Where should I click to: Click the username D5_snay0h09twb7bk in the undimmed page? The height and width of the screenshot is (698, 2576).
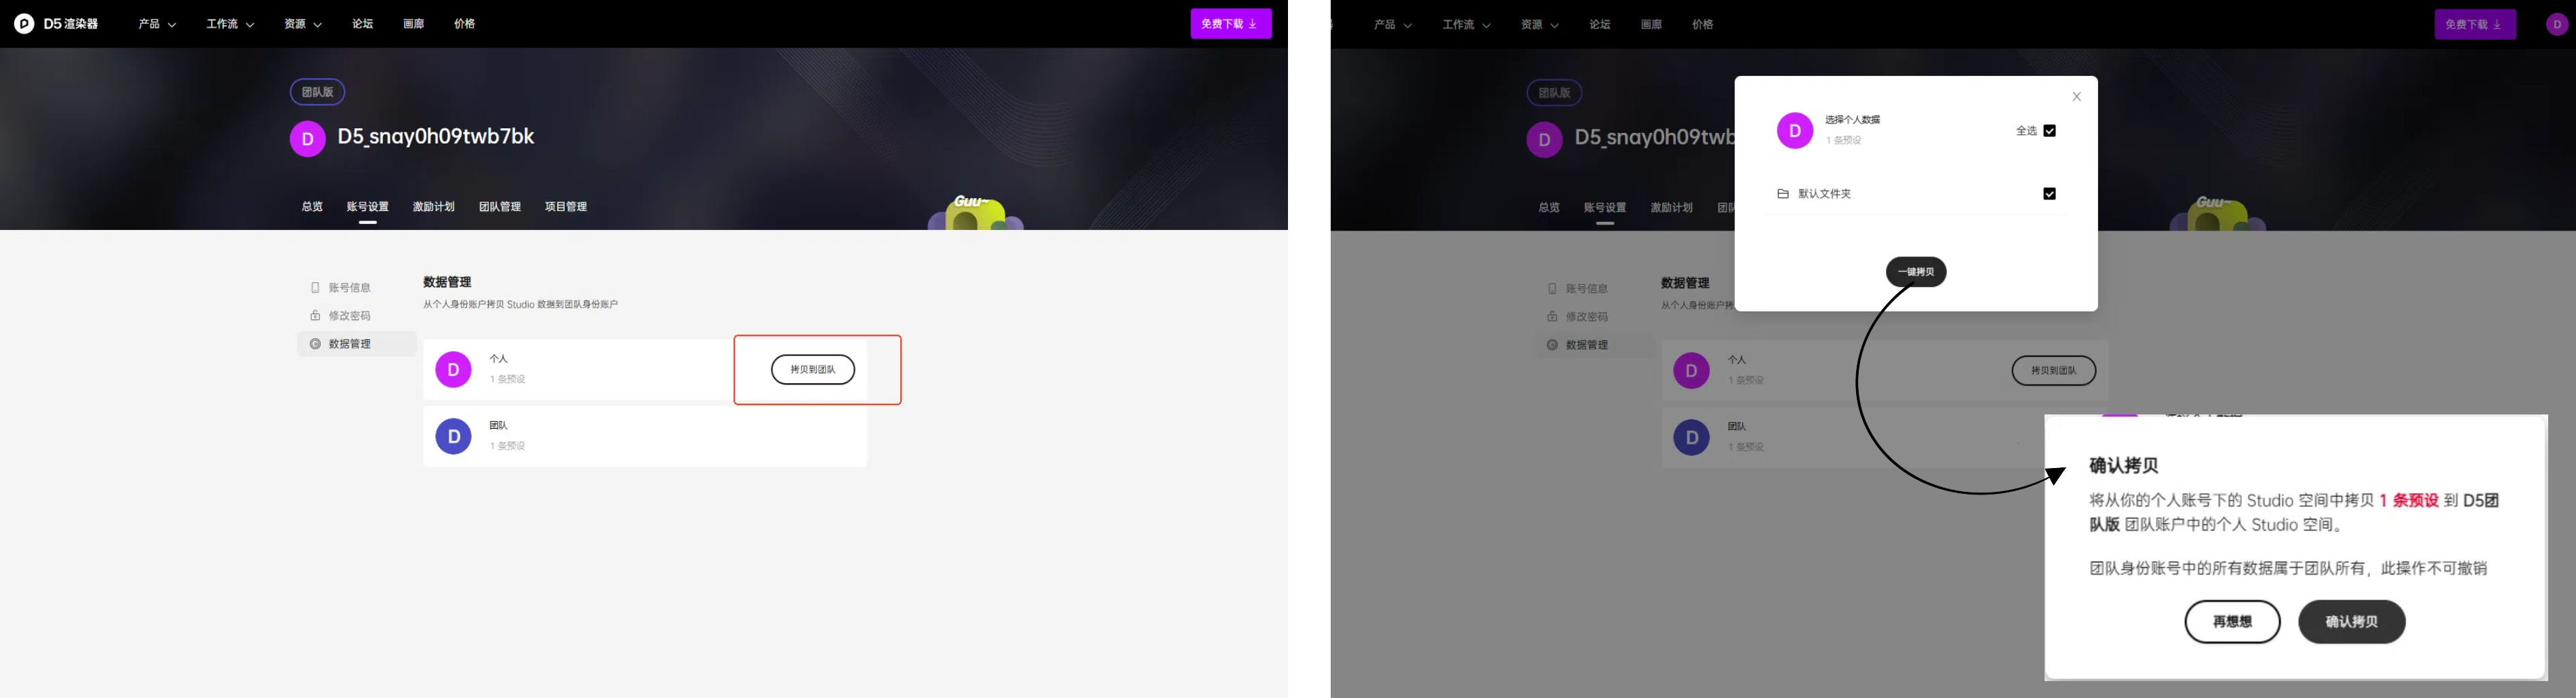pos(436,137)
